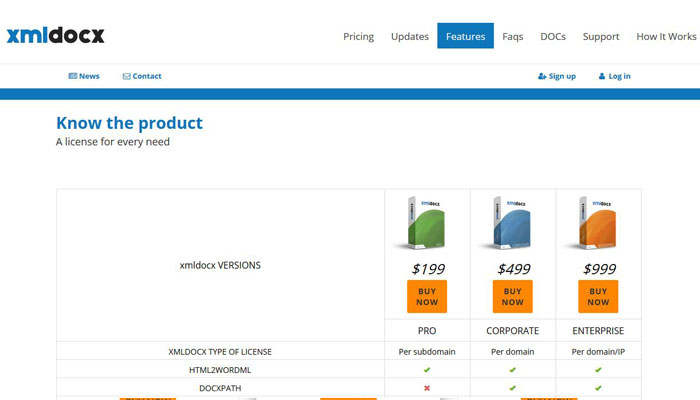Click the xmldocx logo
The height and width of the screenshot is (400, 700).
click(x=55, y=35)
